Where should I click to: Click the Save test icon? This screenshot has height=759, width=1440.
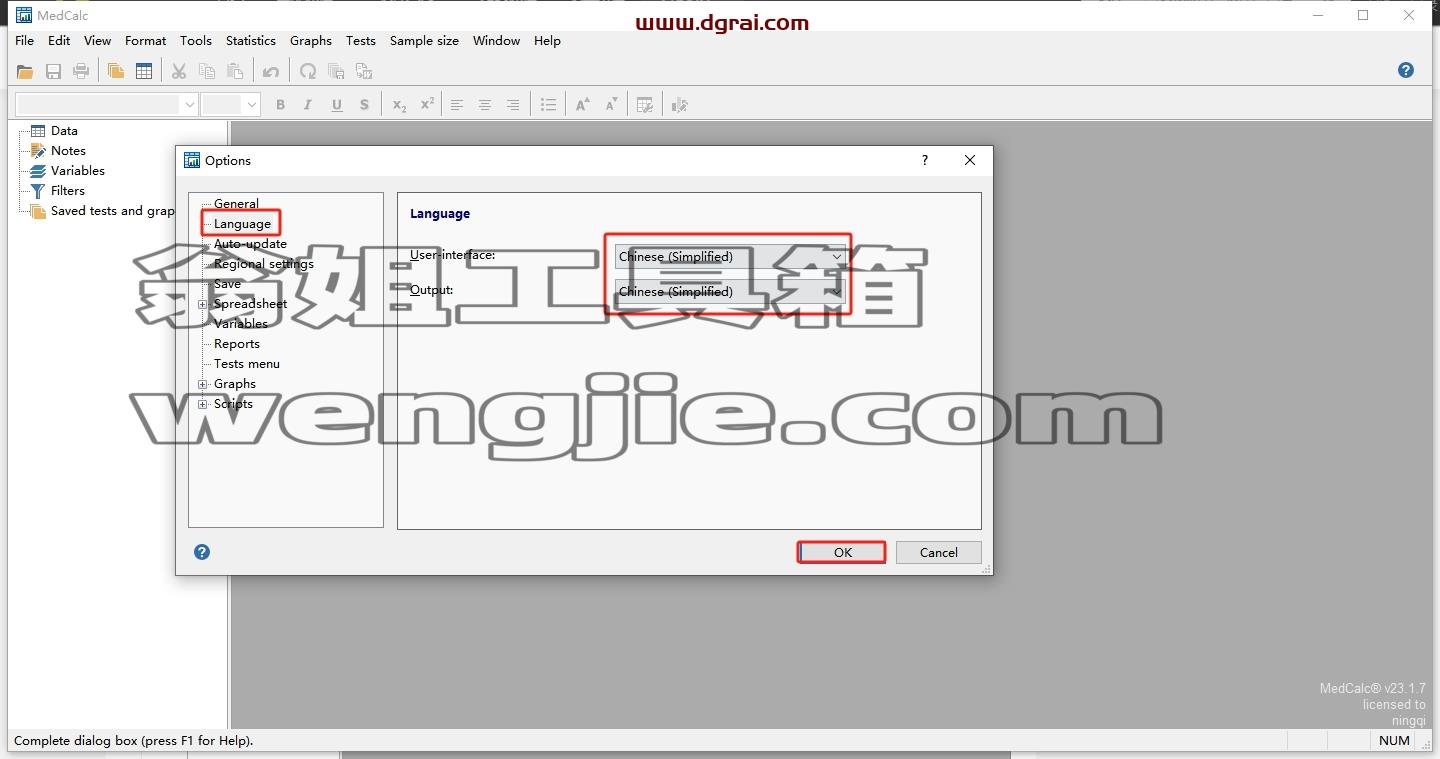coord(336,71)
